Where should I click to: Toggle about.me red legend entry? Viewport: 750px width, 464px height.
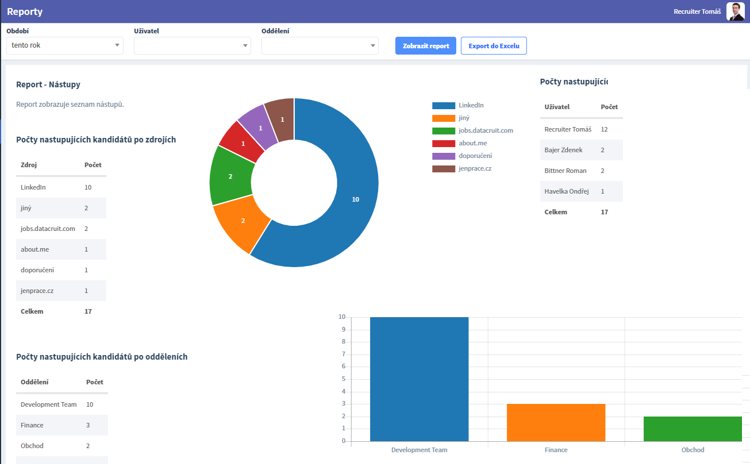[x=443, y=144]
